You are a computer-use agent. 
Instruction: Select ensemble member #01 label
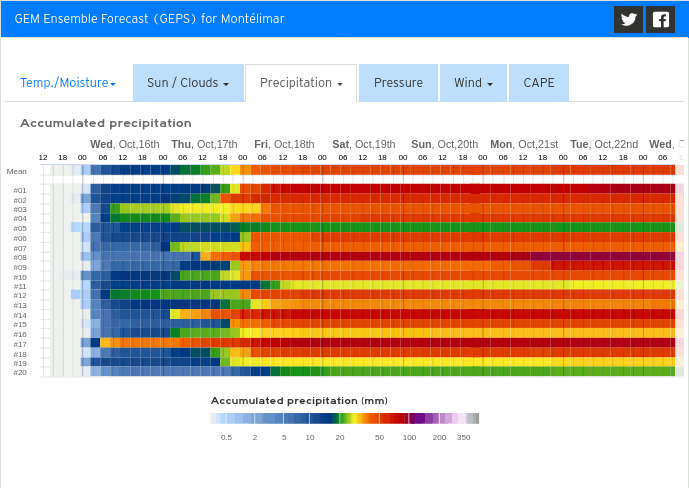(20, 190)
